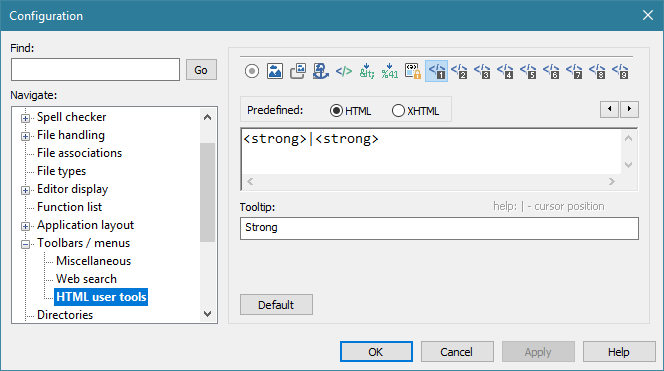Select the anchor tool icon
Viewport: 664px width, 371px height.
point(321,71)
